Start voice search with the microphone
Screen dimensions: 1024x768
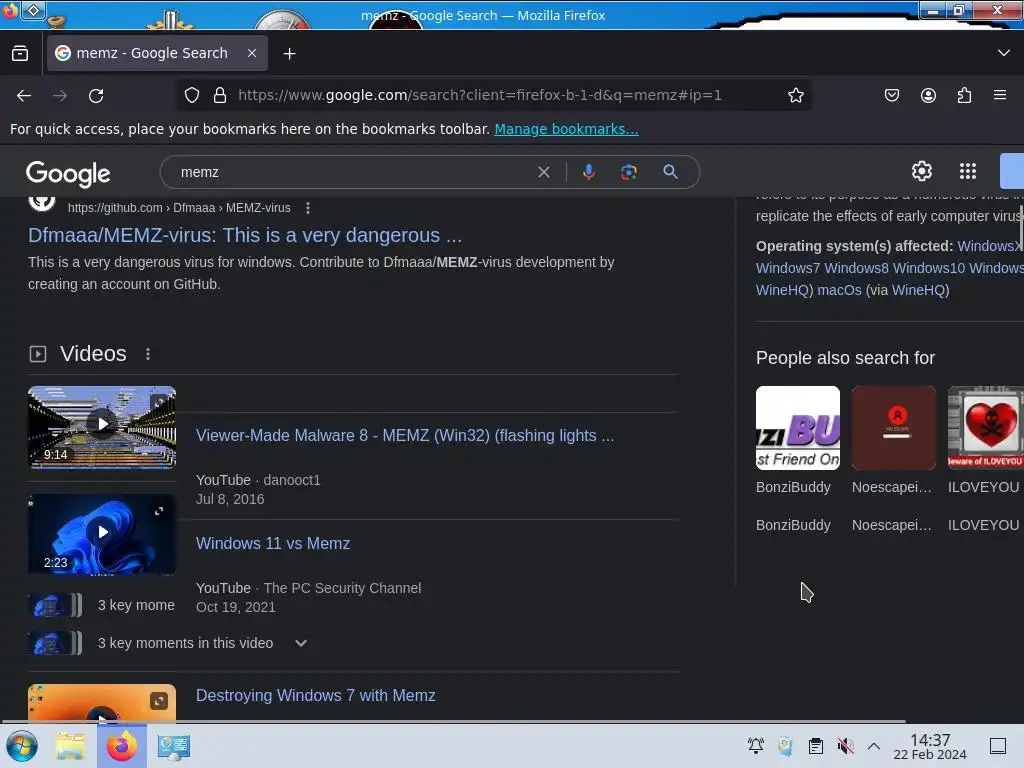(x=588, y=172)
